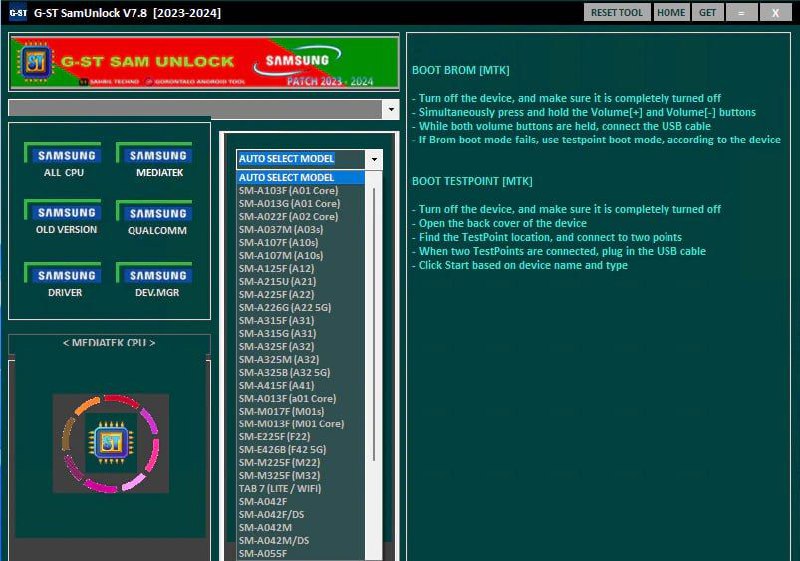Click the G-ST app logo in title bar
800x561 pixels.
pyautogui.click(x=18, y=13)
